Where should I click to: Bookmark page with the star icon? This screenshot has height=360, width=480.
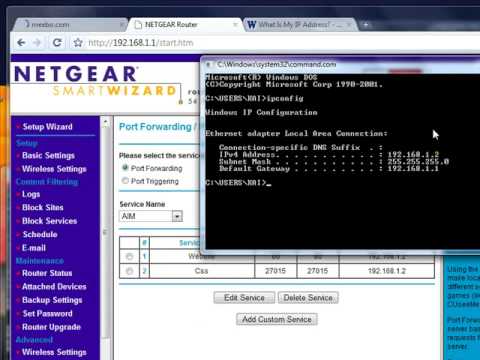pyautogui.click(x=78, y=43)
